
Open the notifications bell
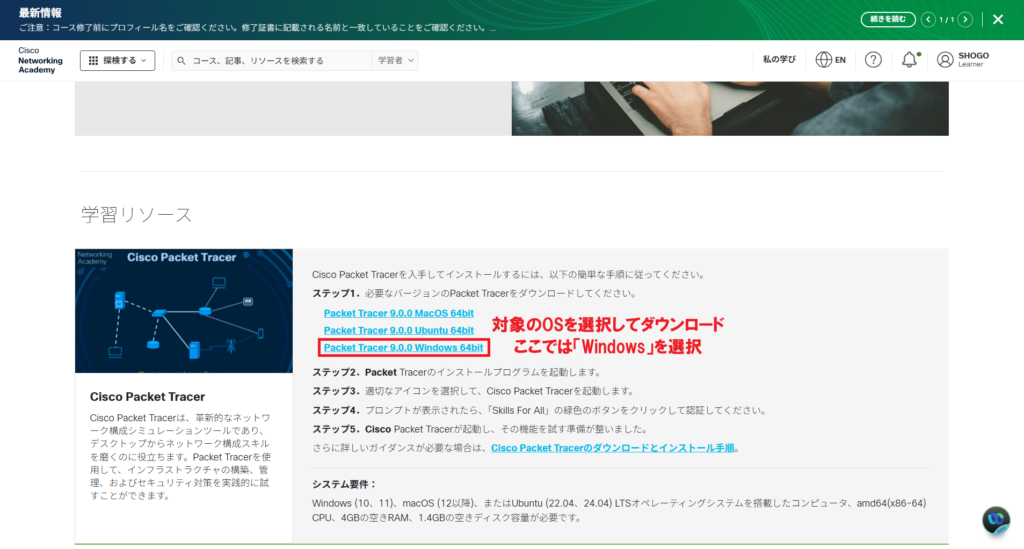tap(910, 59)
